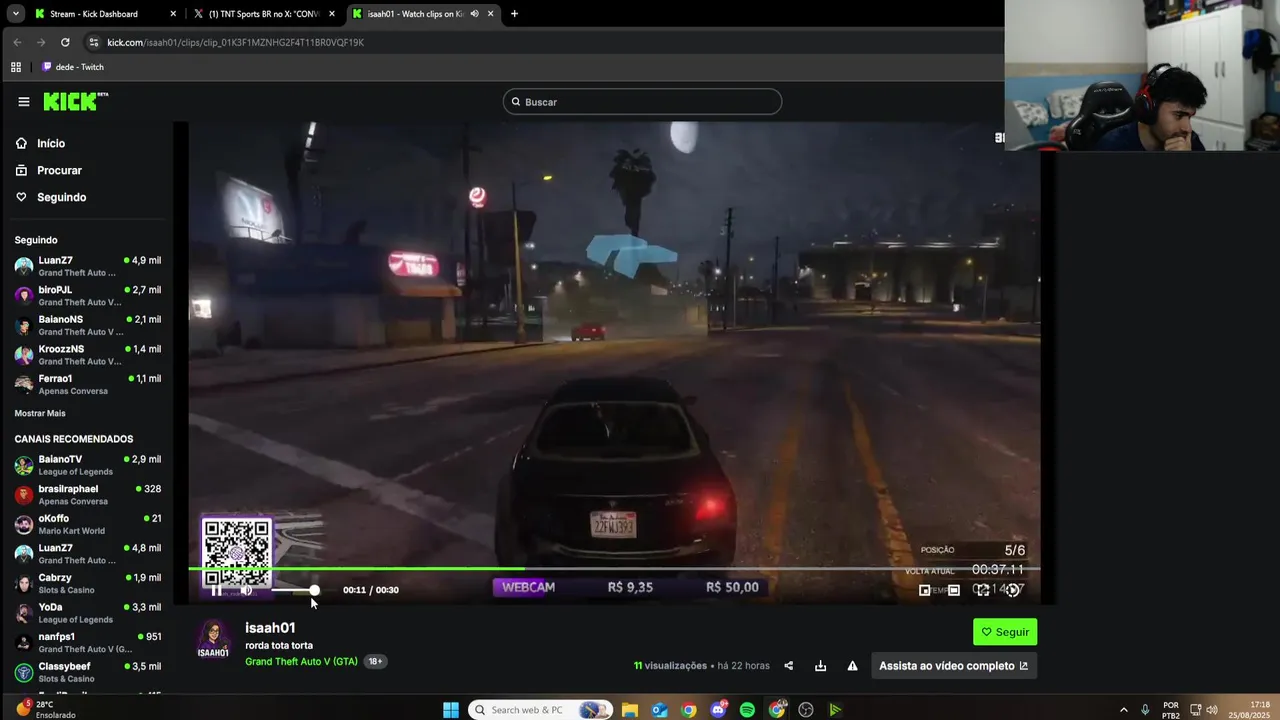Share the clip with the share icon
Screen dimensions: 1280x720
788,666
